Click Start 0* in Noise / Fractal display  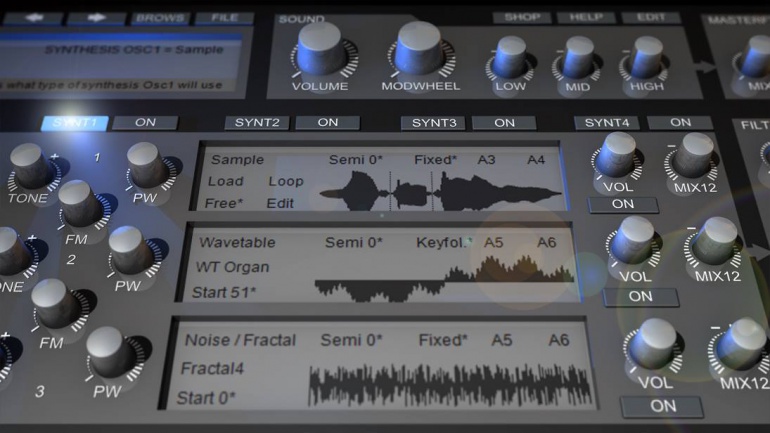click(206, 398)
